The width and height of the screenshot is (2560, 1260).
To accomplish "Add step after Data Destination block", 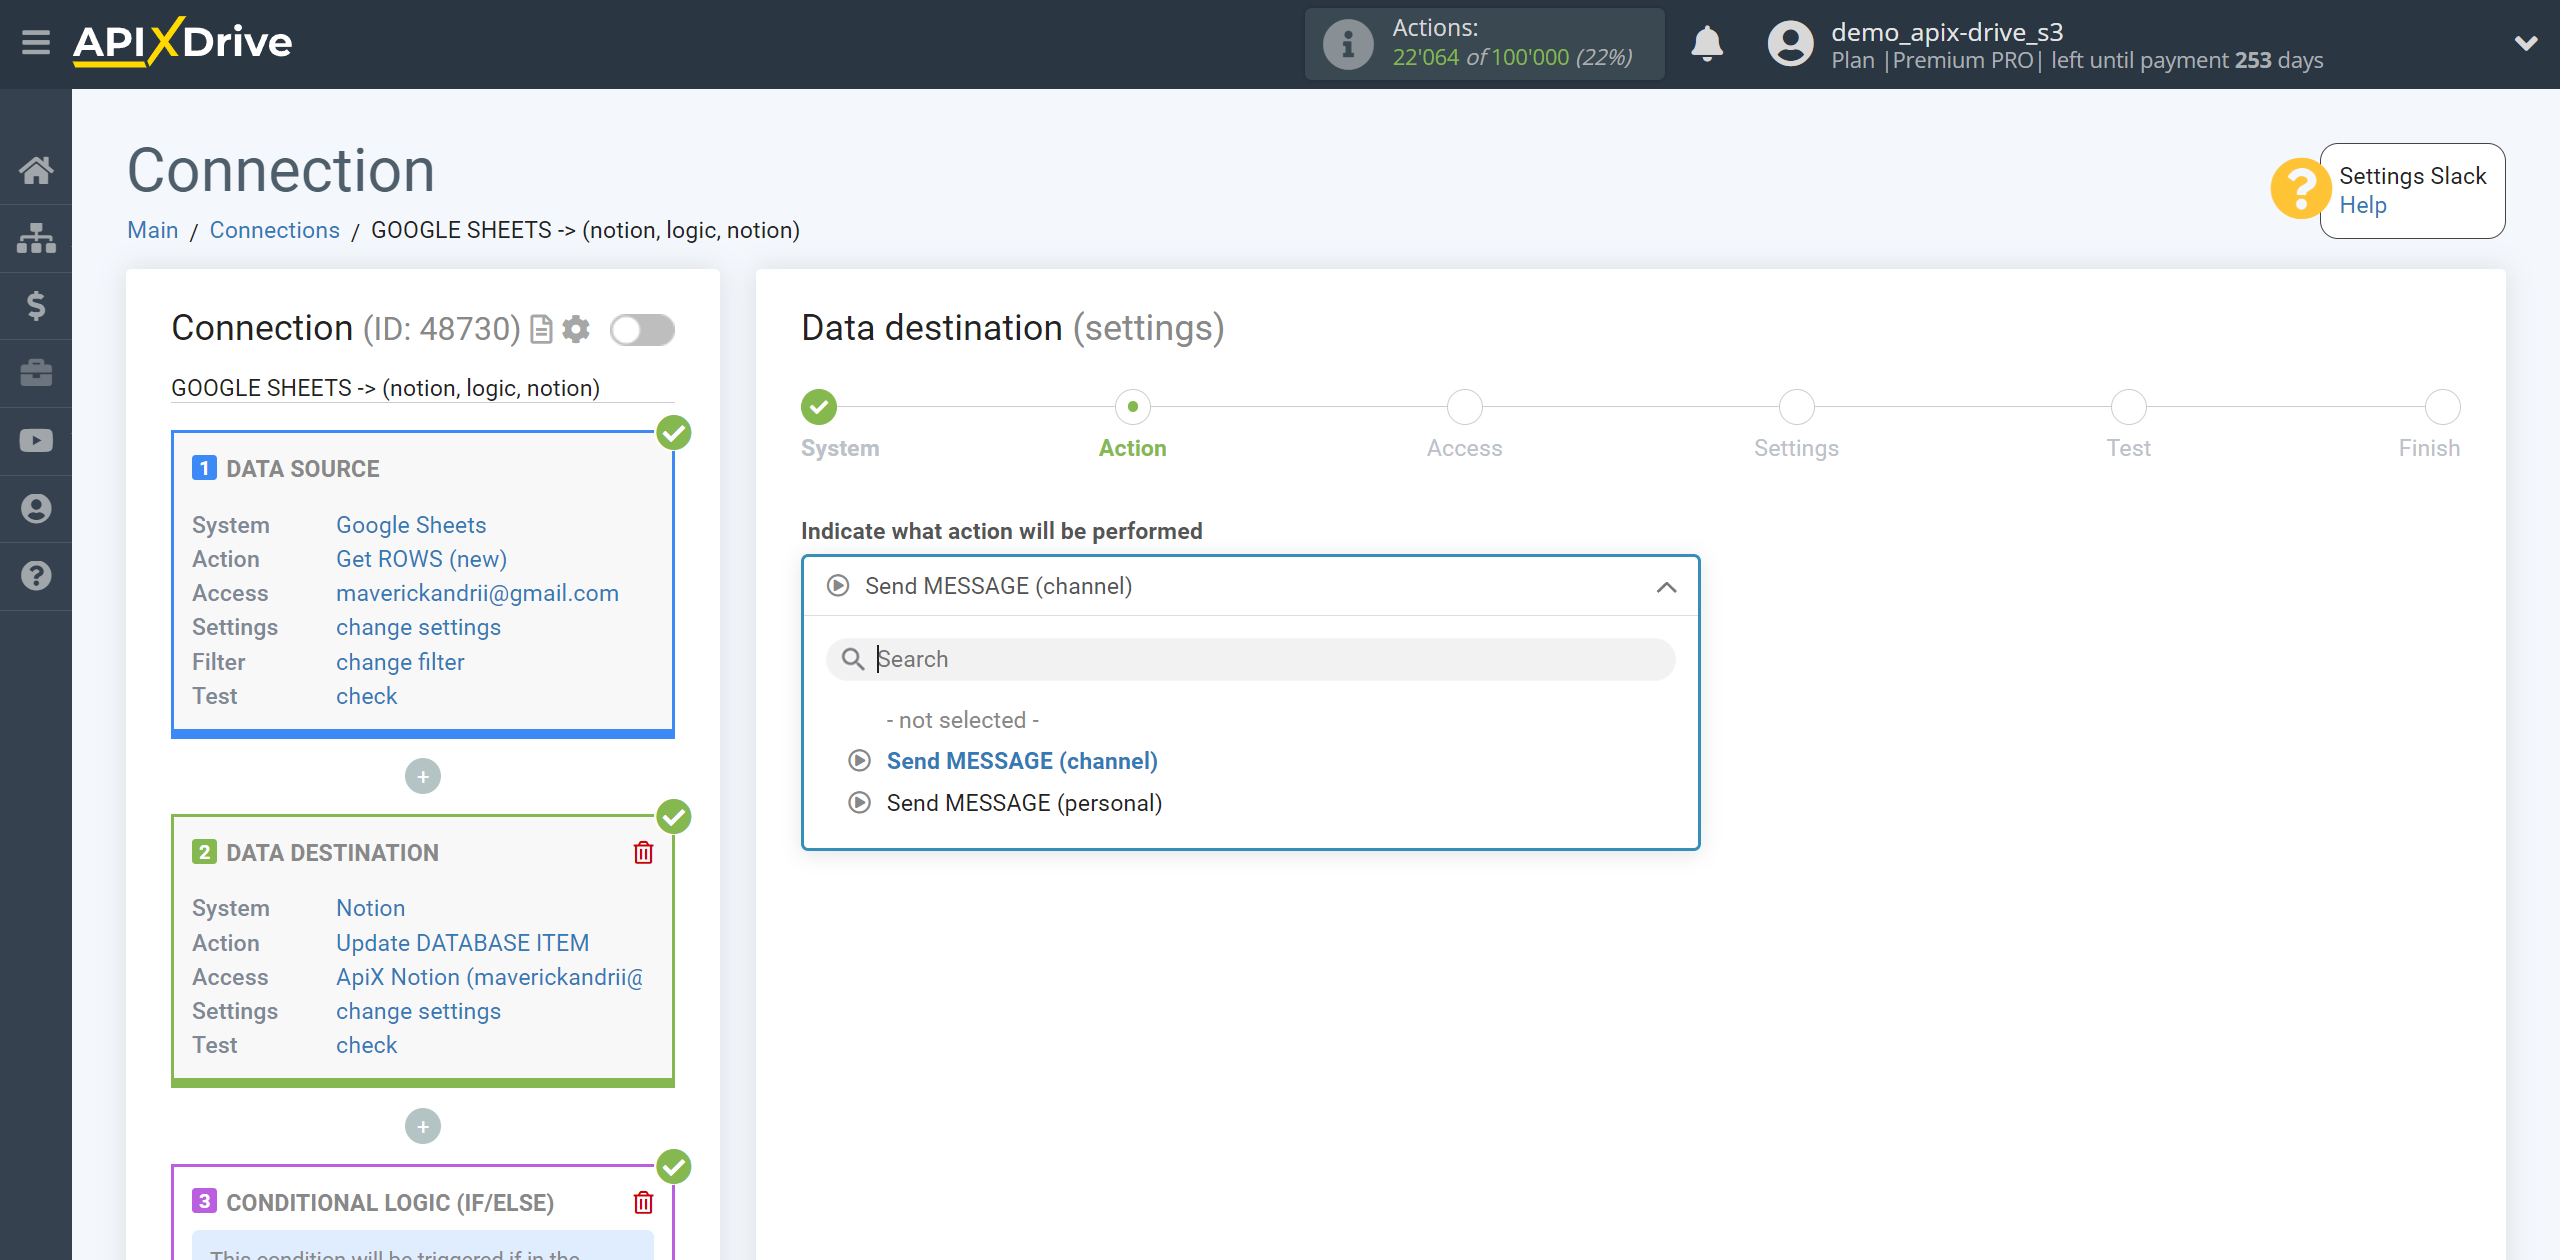I will click(423, 1127).
